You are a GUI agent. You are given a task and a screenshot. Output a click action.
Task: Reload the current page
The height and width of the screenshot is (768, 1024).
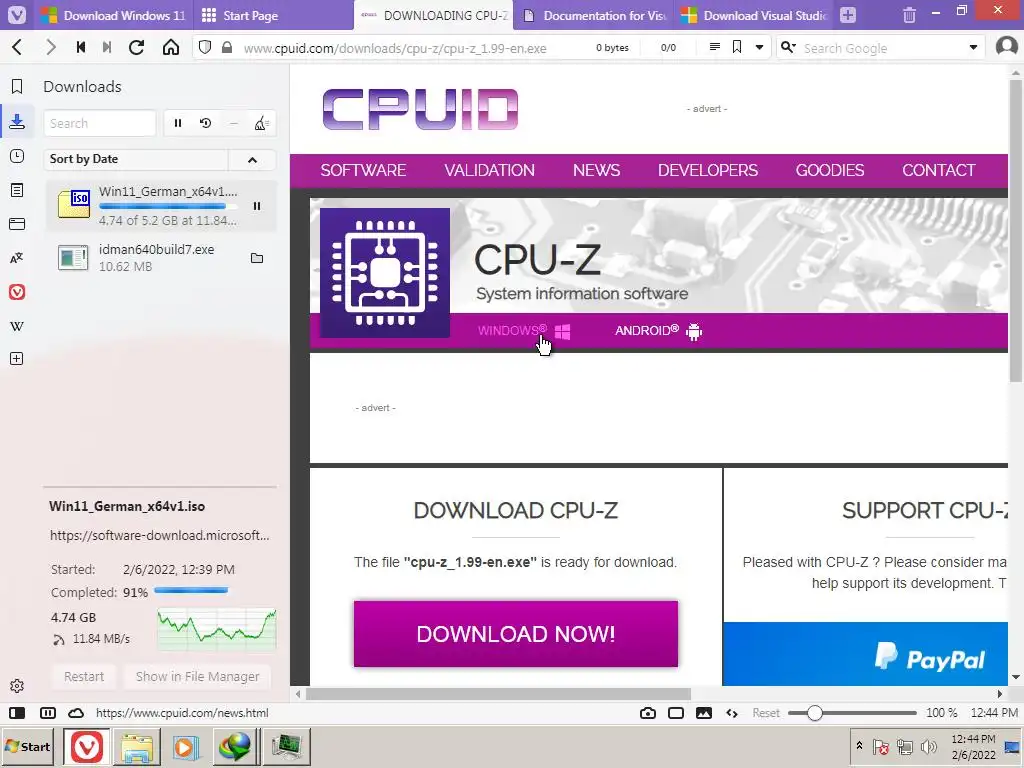pos(136,48)
